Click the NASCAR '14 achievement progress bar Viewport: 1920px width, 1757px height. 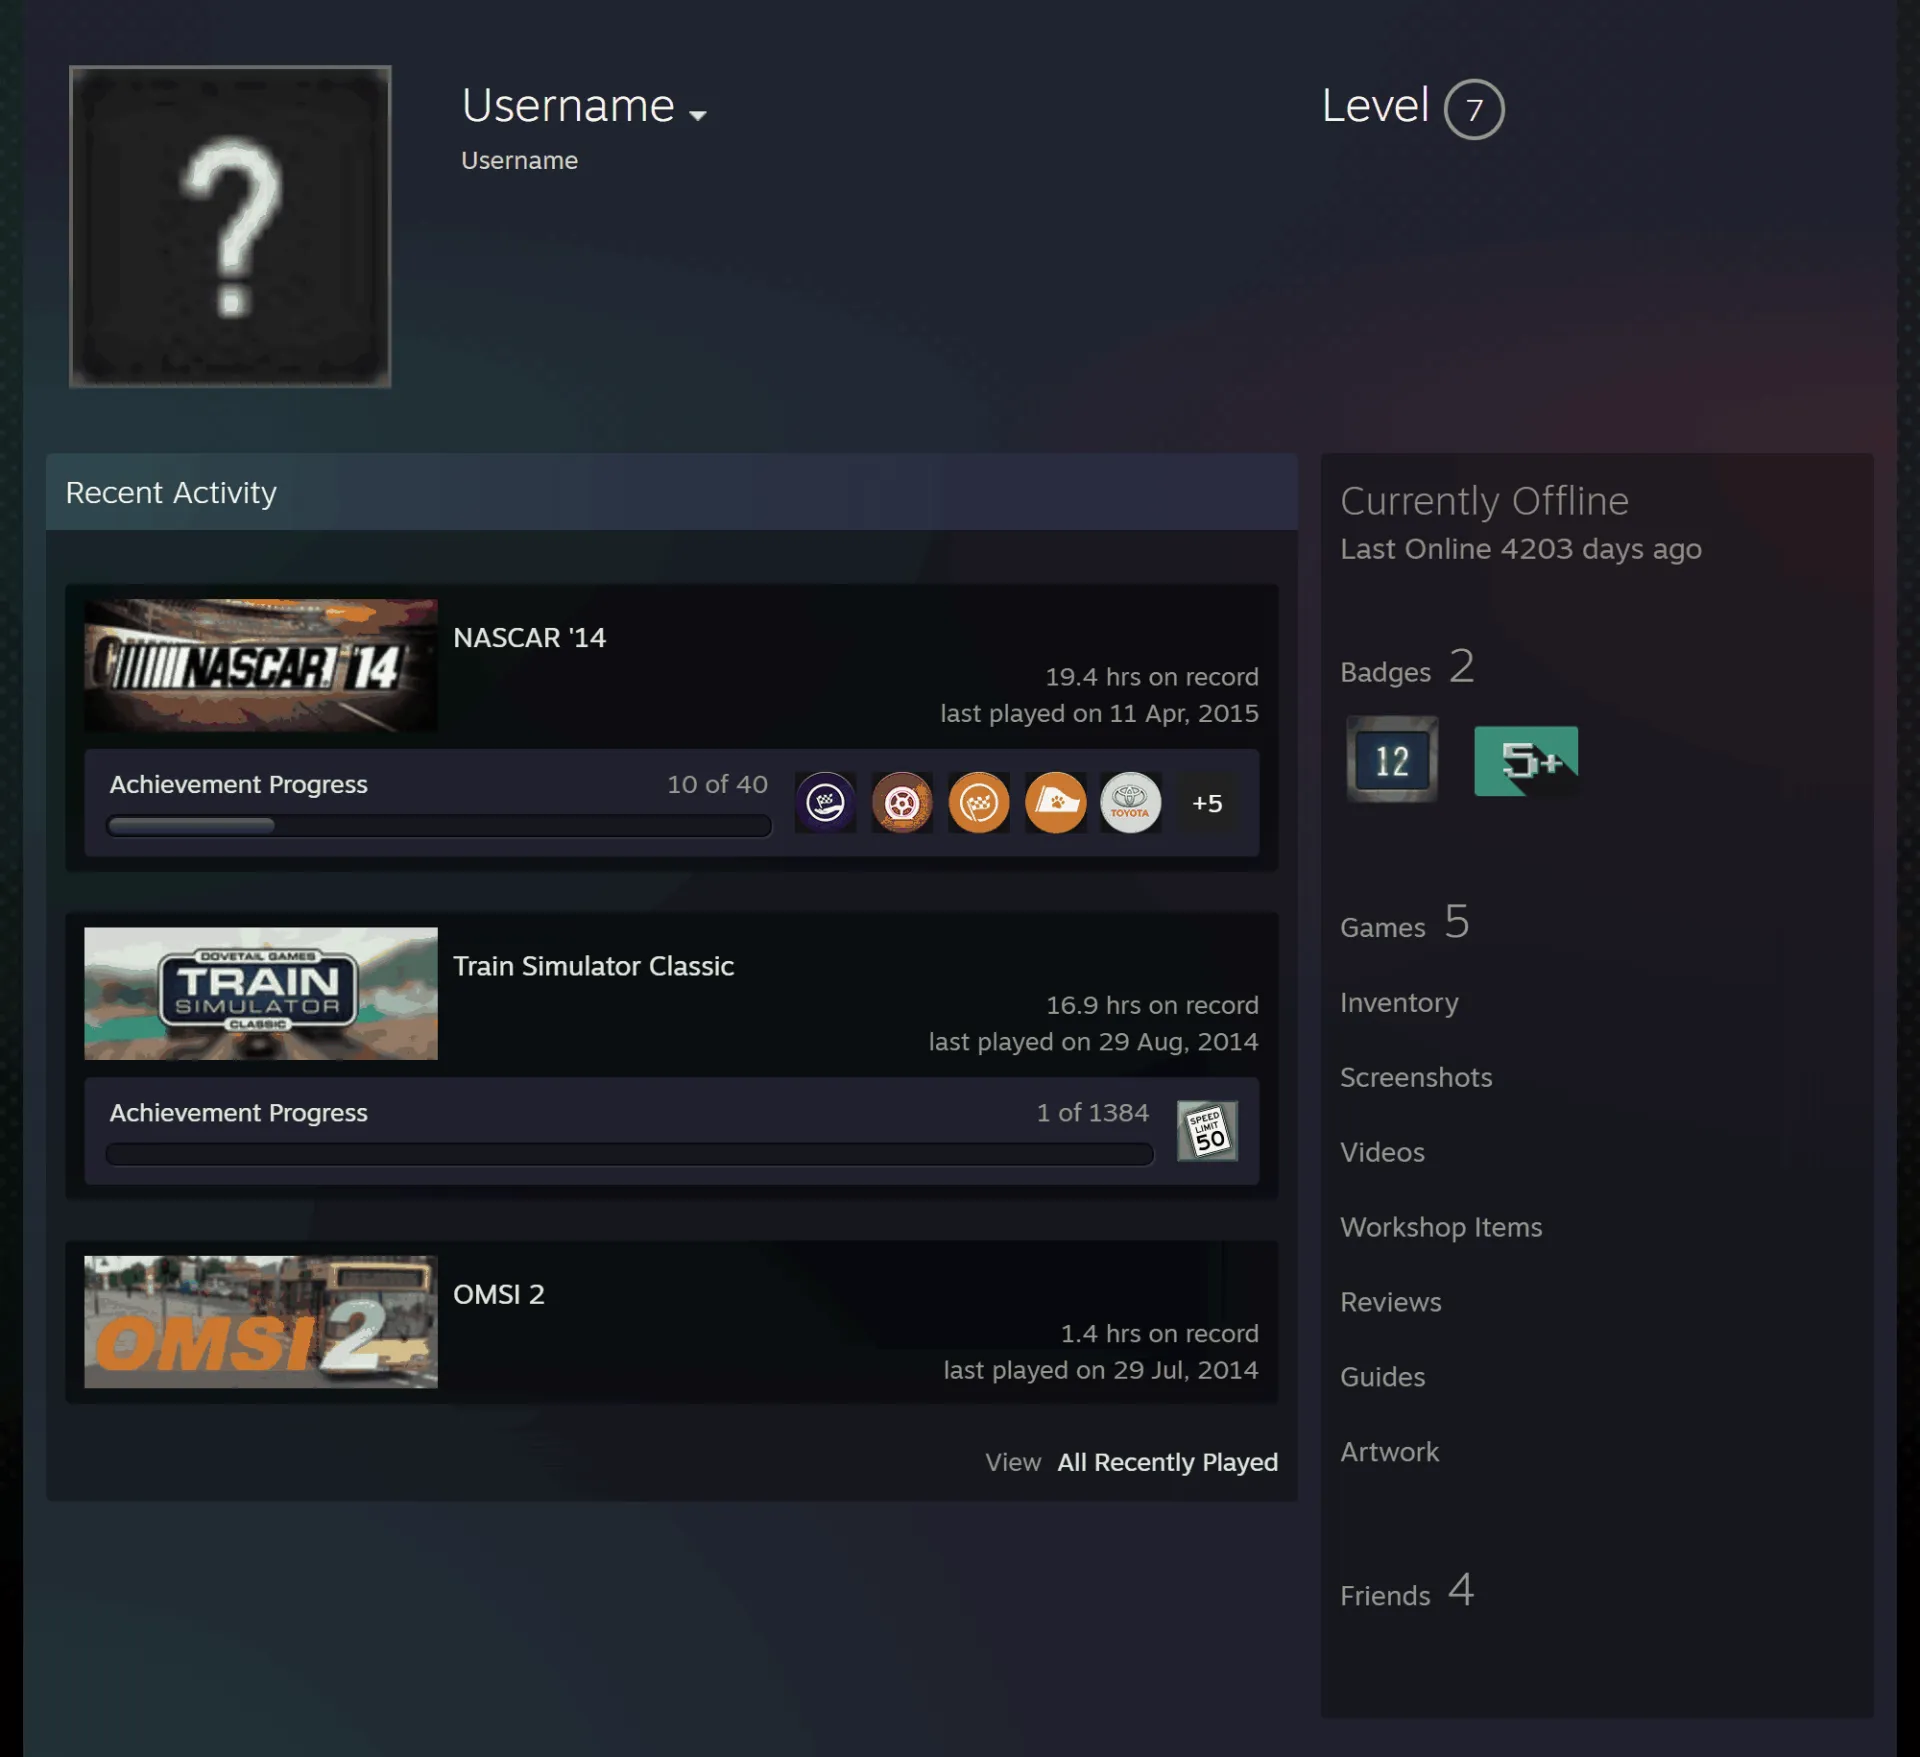click(439, 825)
